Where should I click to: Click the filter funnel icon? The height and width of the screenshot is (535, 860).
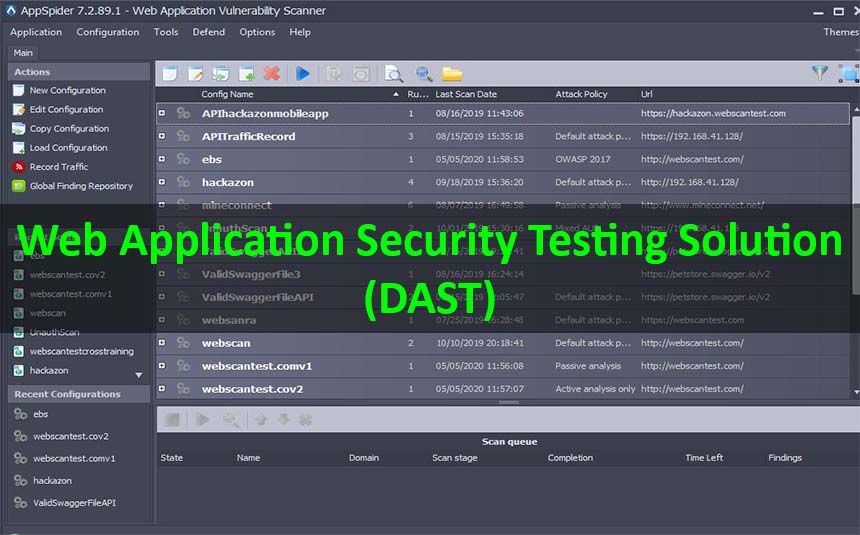tap(820, 72)
